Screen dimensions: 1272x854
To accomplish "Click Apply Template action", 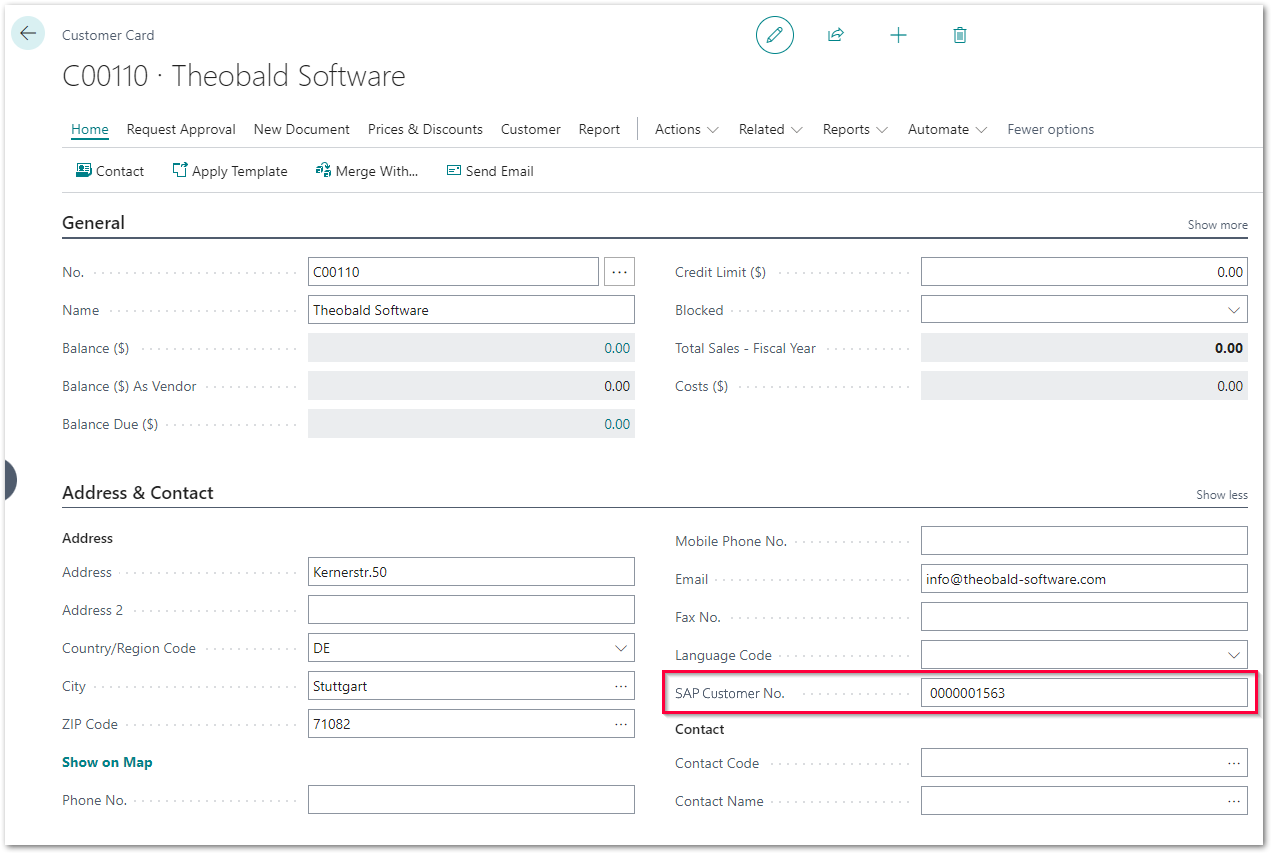I will tap(230, 171).
